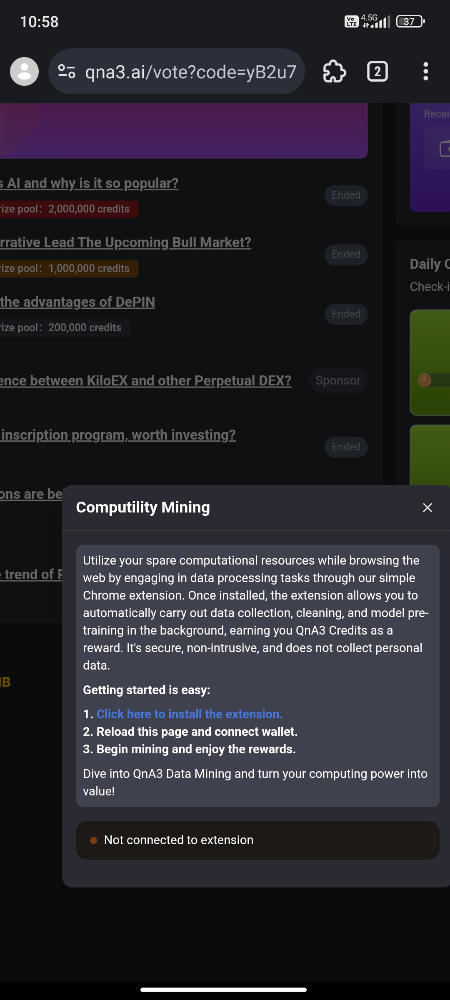The image size is (450, 1000).
Task: Click the 2,000,000 credits prize pool tag
Action: 69,209
